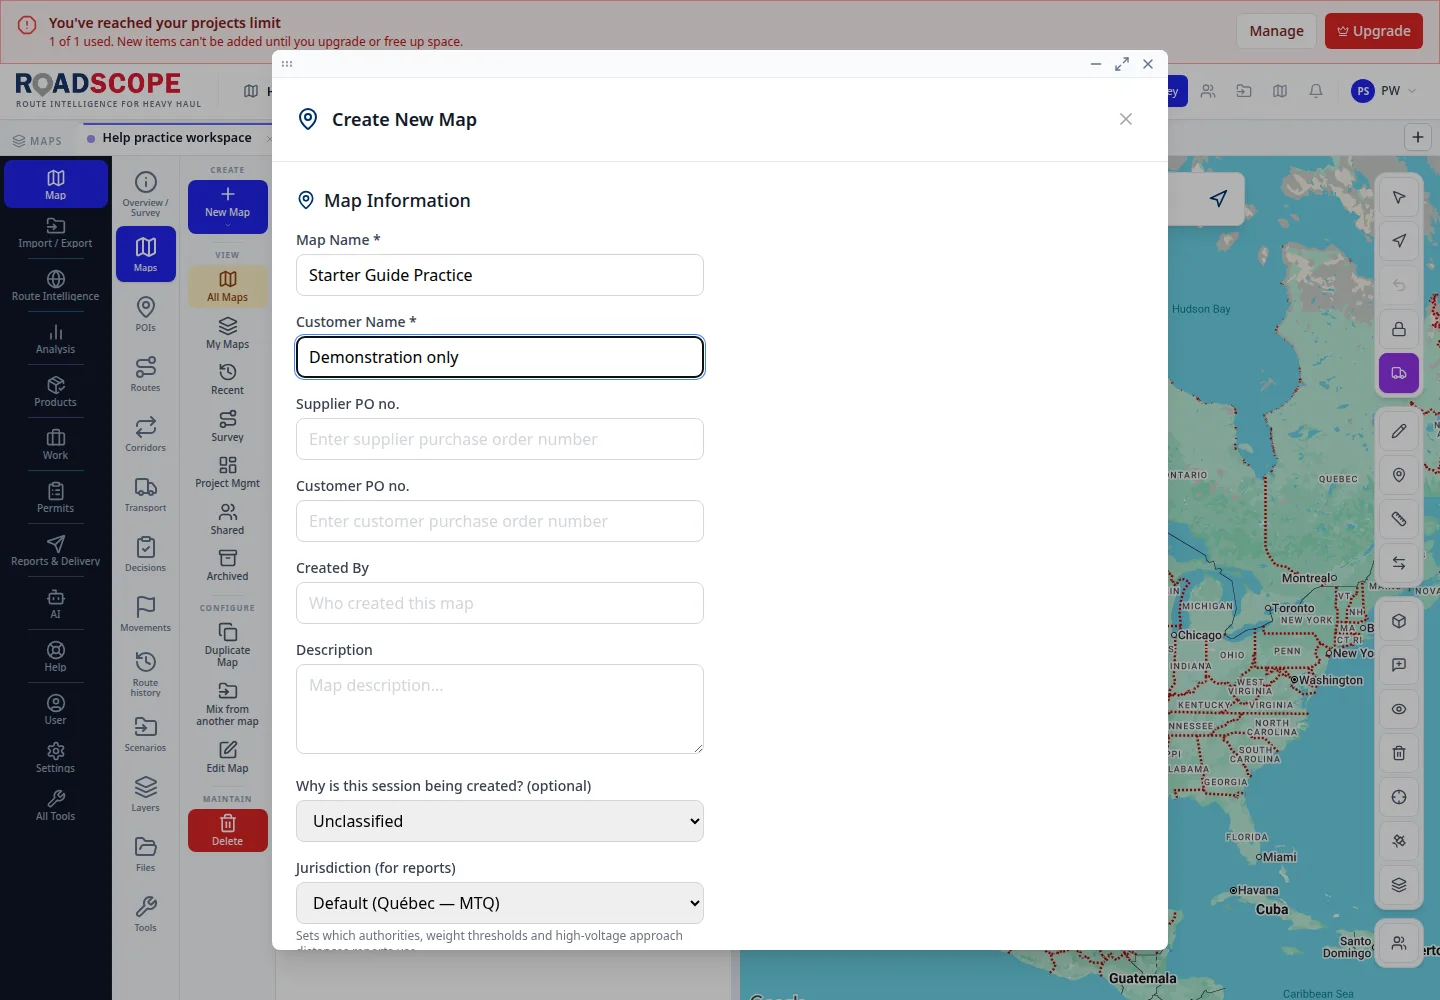Screen dimensions: 1440x1000
Task: Open the Transport panel
Action: pos(146,494)
